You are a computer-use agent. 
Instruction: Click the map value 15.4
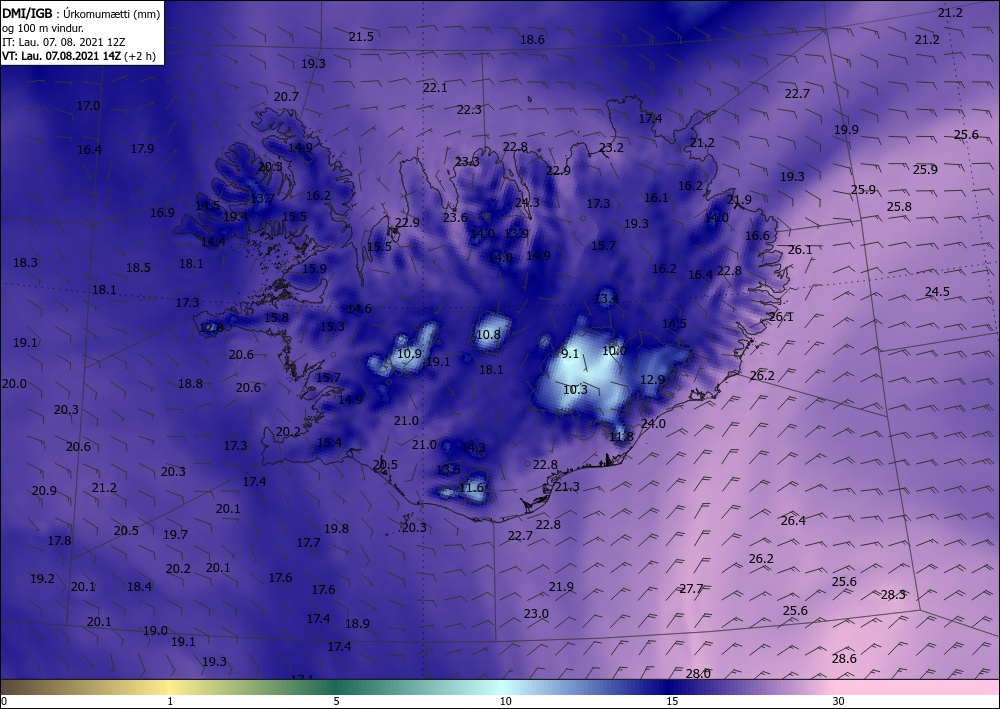[x=329, y=442]
